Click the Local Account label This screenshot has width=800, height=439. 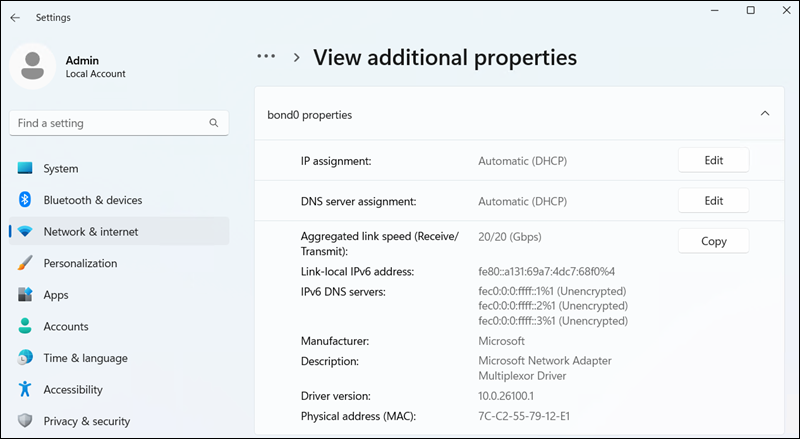(x=95, y=74)
